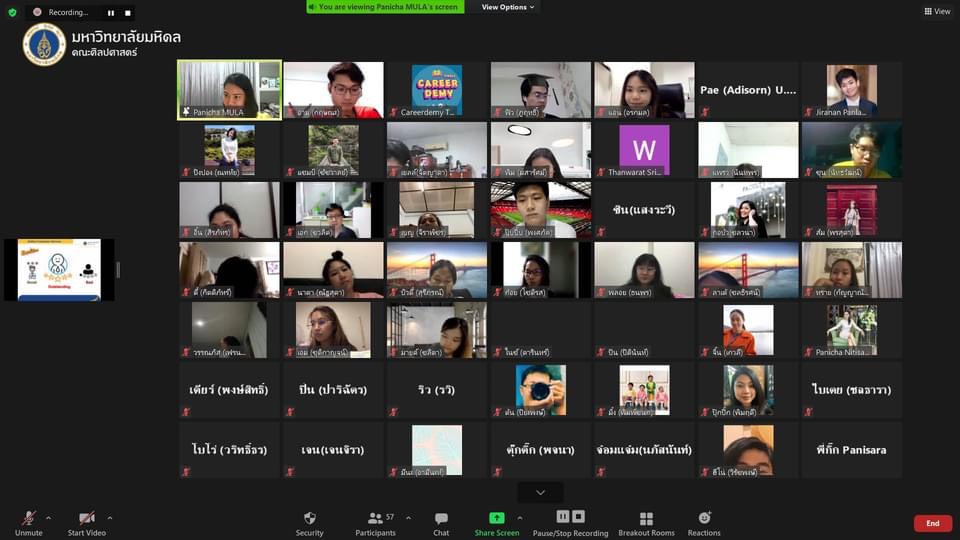Click the shared screen thumbnail on left
The height and width of the screenshot is (540, 960).
coord(59,269)
